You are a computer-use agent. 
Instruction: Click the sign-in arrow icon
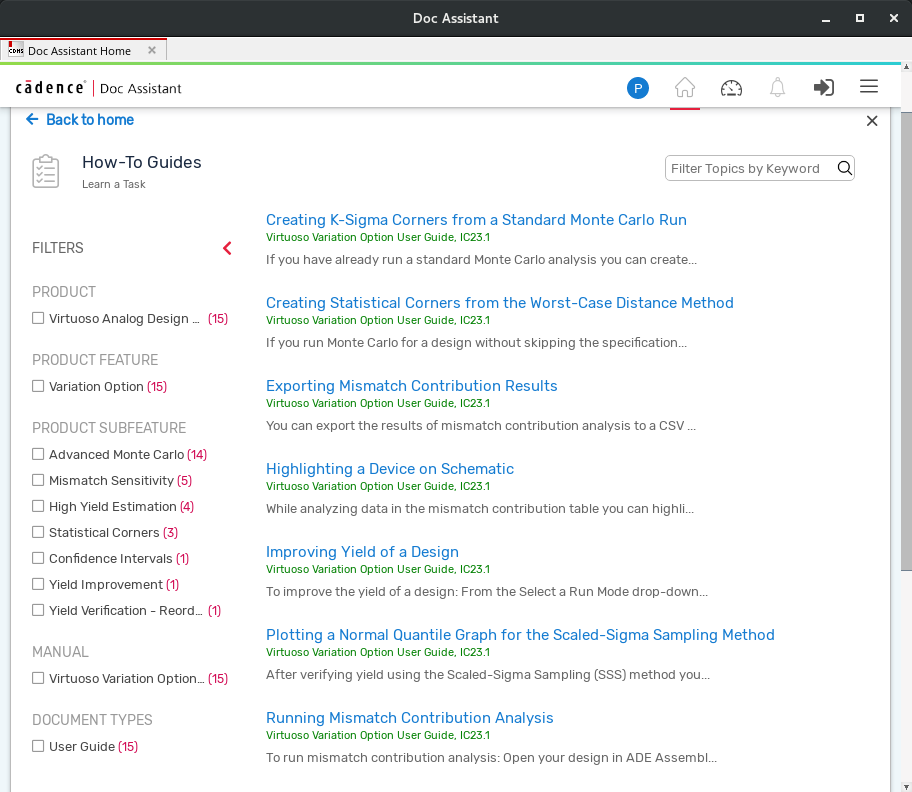(823, 88)
